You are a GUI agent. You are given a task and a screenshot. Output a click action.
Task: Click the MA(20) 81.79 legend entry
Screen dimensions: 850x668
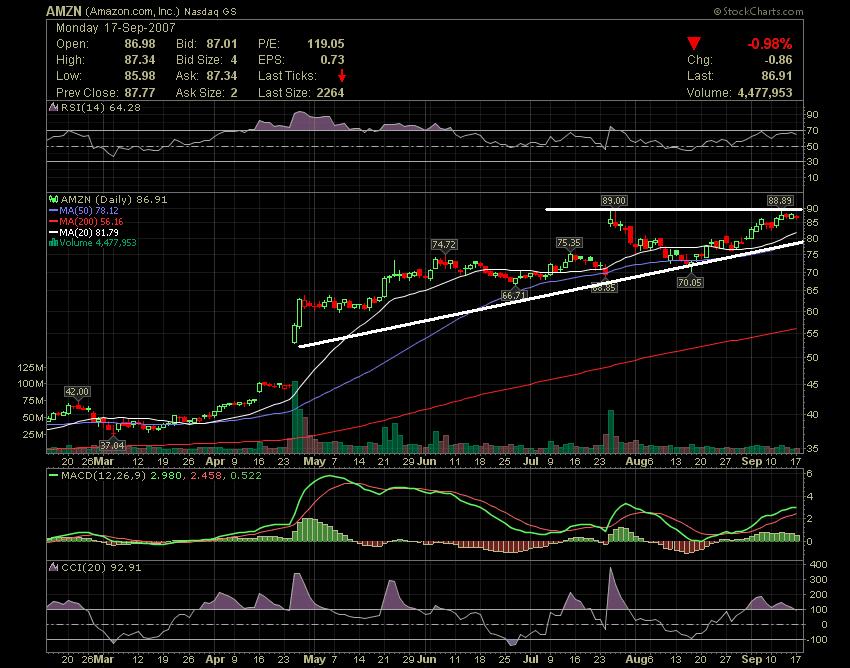coord(83,232)
